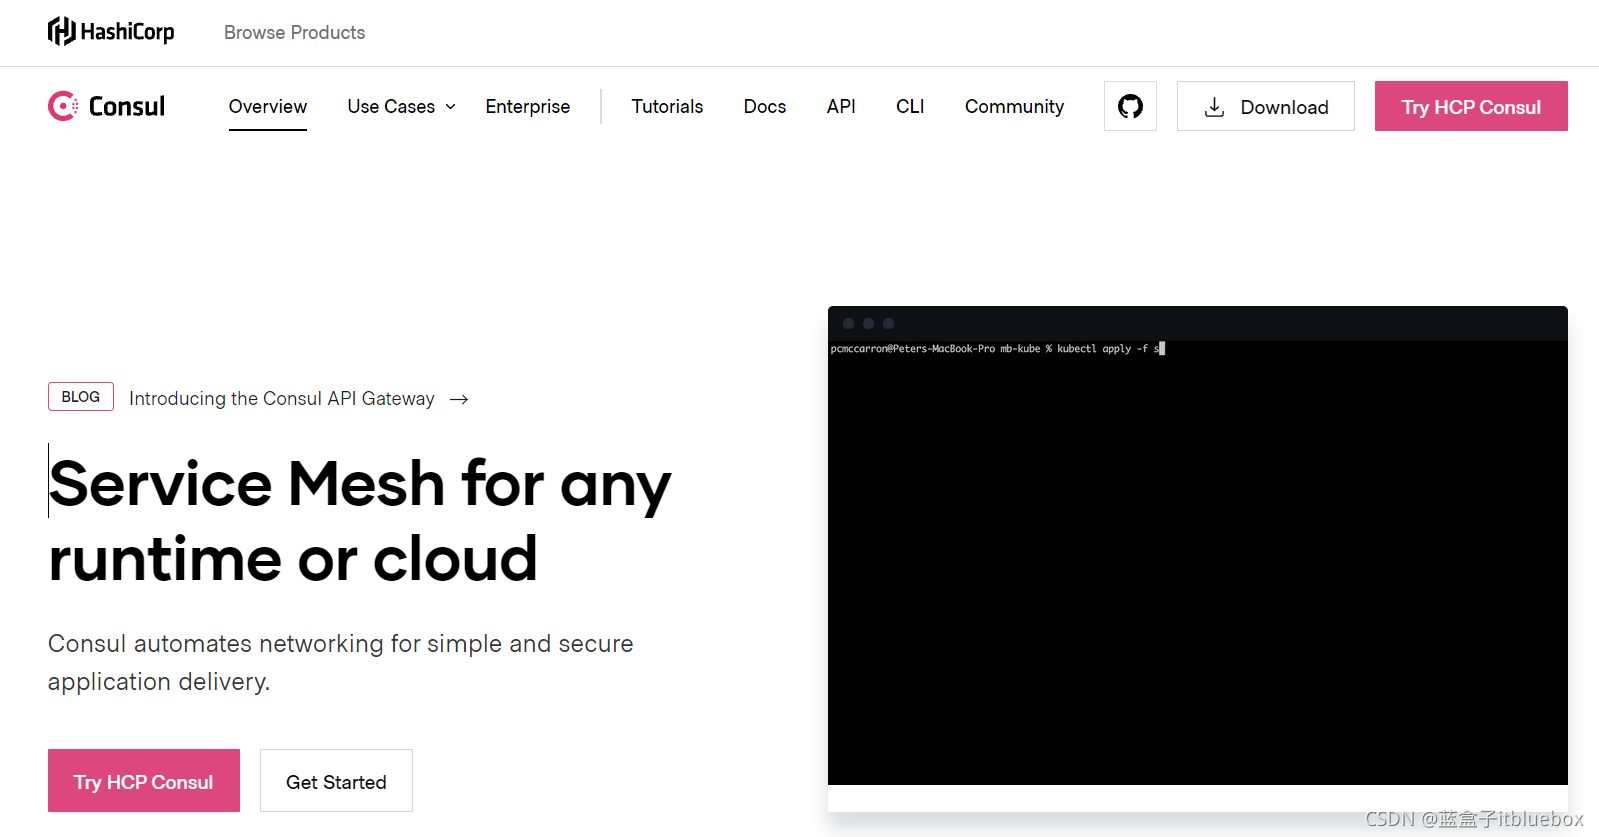The image size is (1599, 837).
Task: Open the Enterprise page
Action: [528, 106]
